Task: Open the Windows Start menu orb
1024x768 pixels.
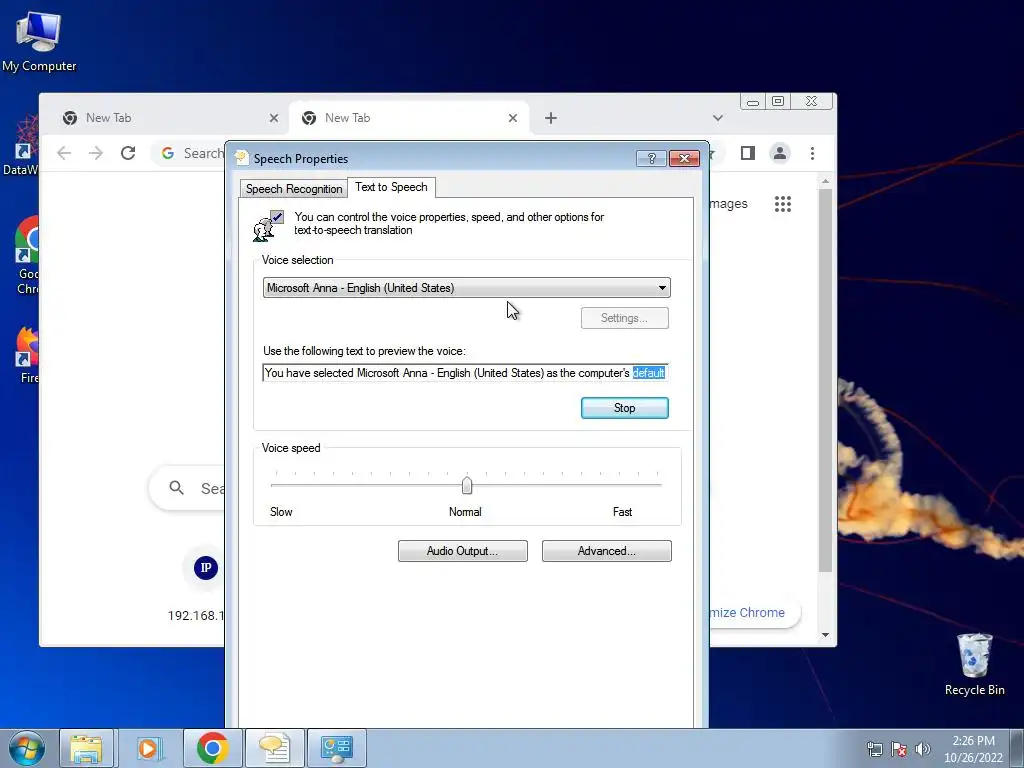Action: 26,748
